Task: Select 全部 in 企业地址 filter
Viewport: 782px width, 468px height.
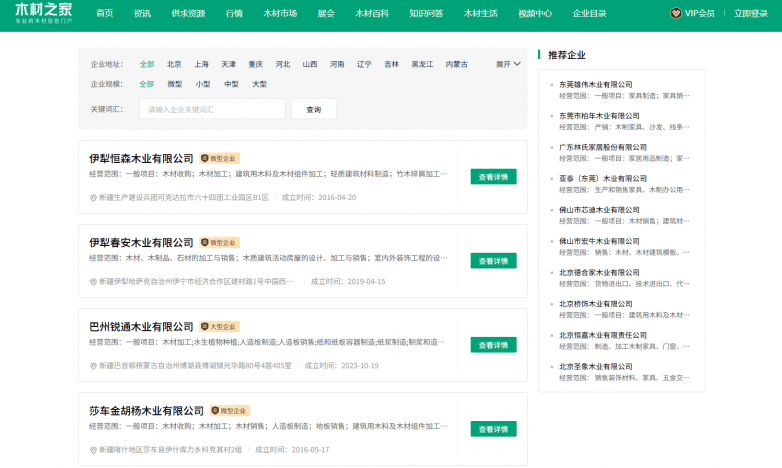Action: point(147,64)
